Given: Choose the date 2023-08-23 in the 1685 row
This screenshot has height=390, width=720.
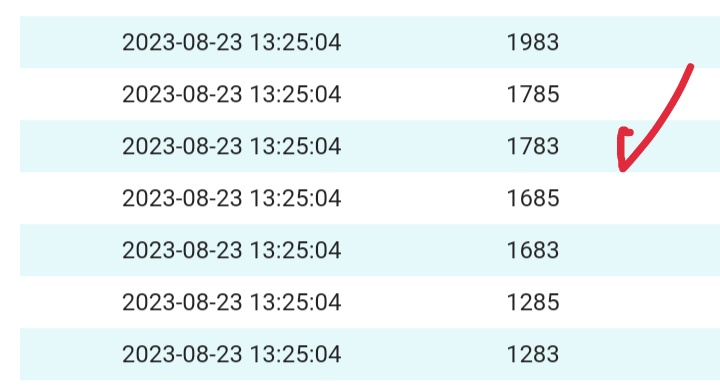Looking at the screenshot, I should click(182, 198).
